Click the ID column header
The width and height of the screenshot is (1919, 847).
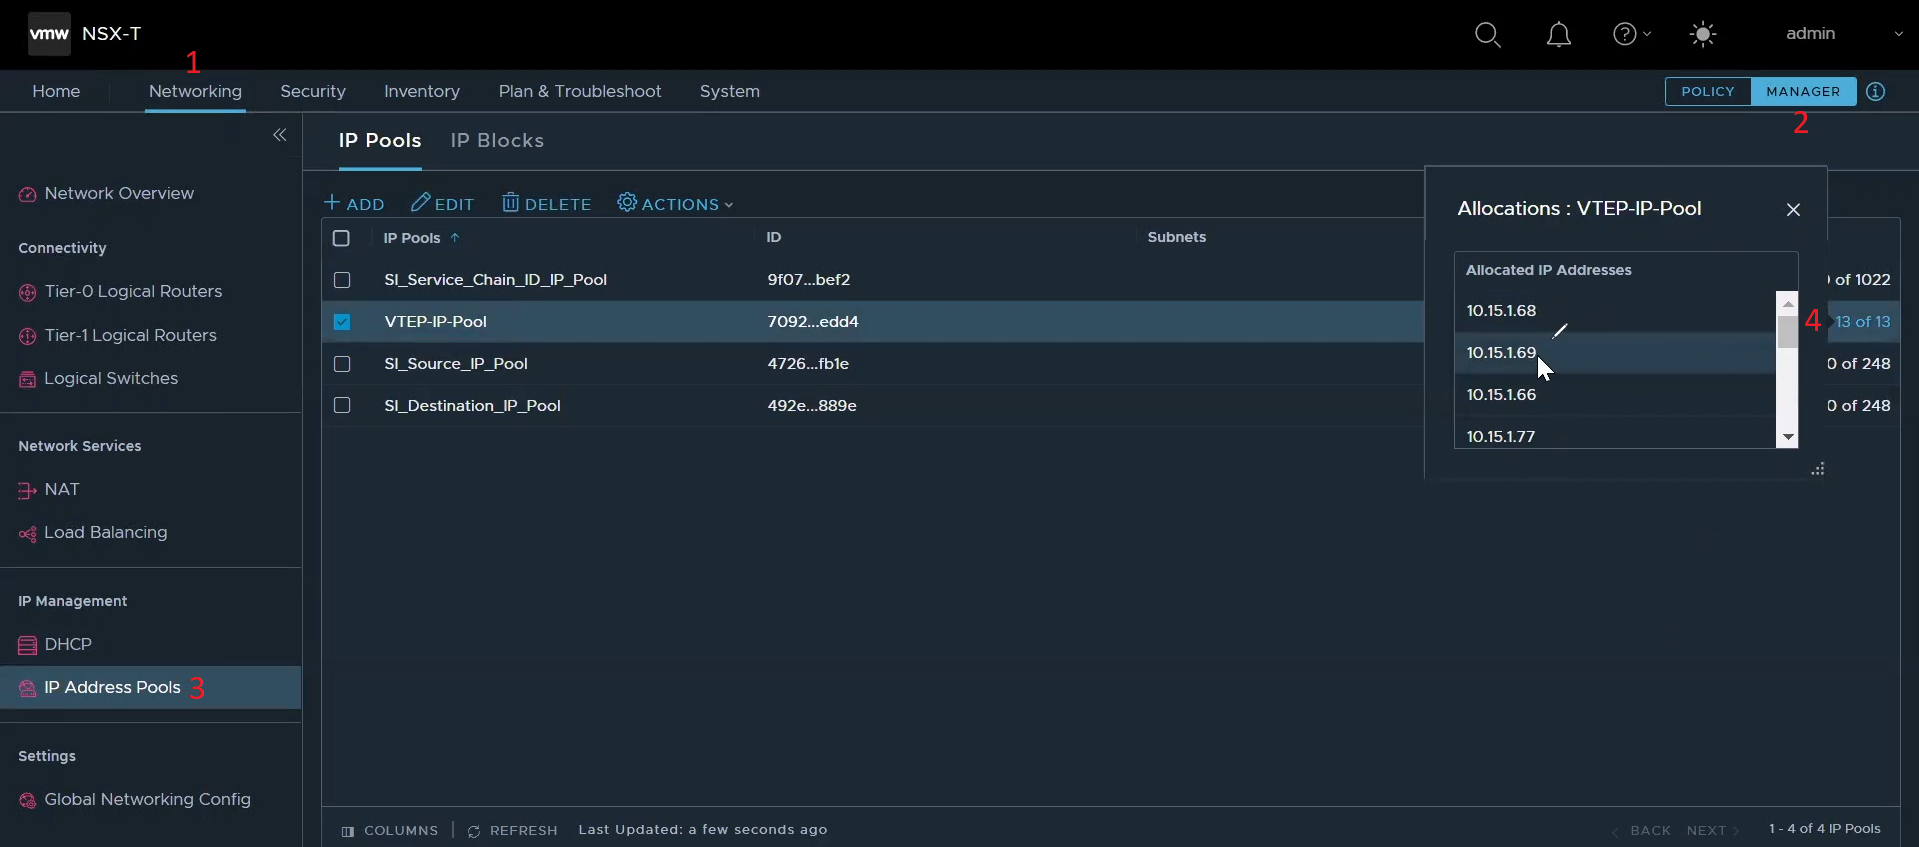tap(774, 238)
